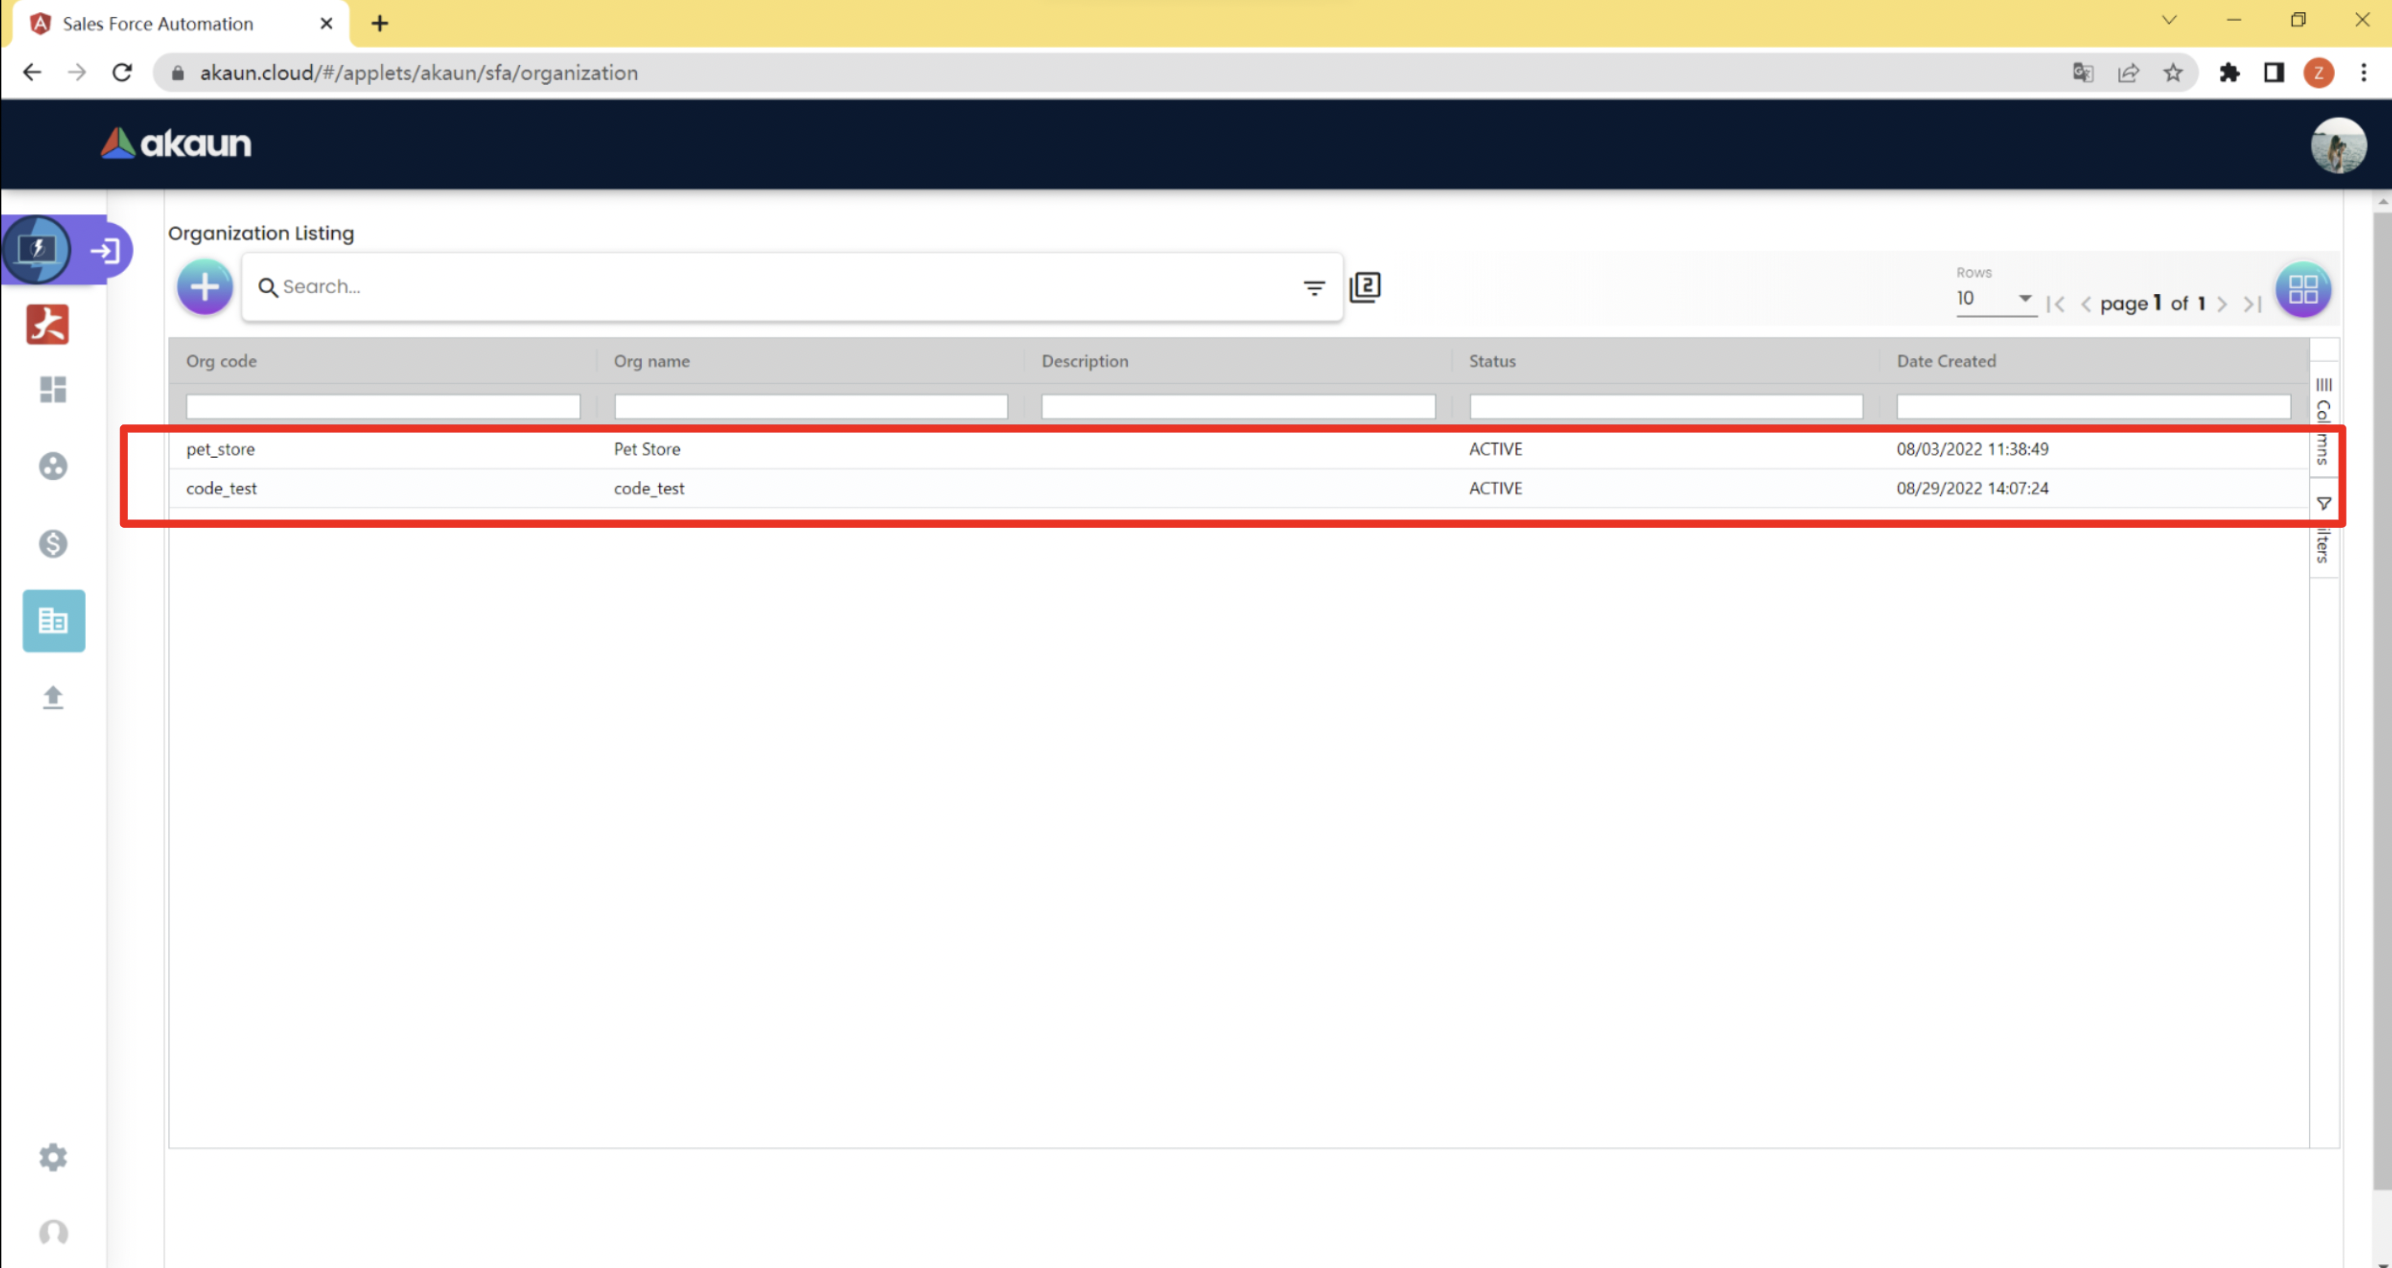Sort by the Org code column header
Image resolution: width=2392 pixels, height=1268 pixels.
pyautogui.click(x=222, y=361)
